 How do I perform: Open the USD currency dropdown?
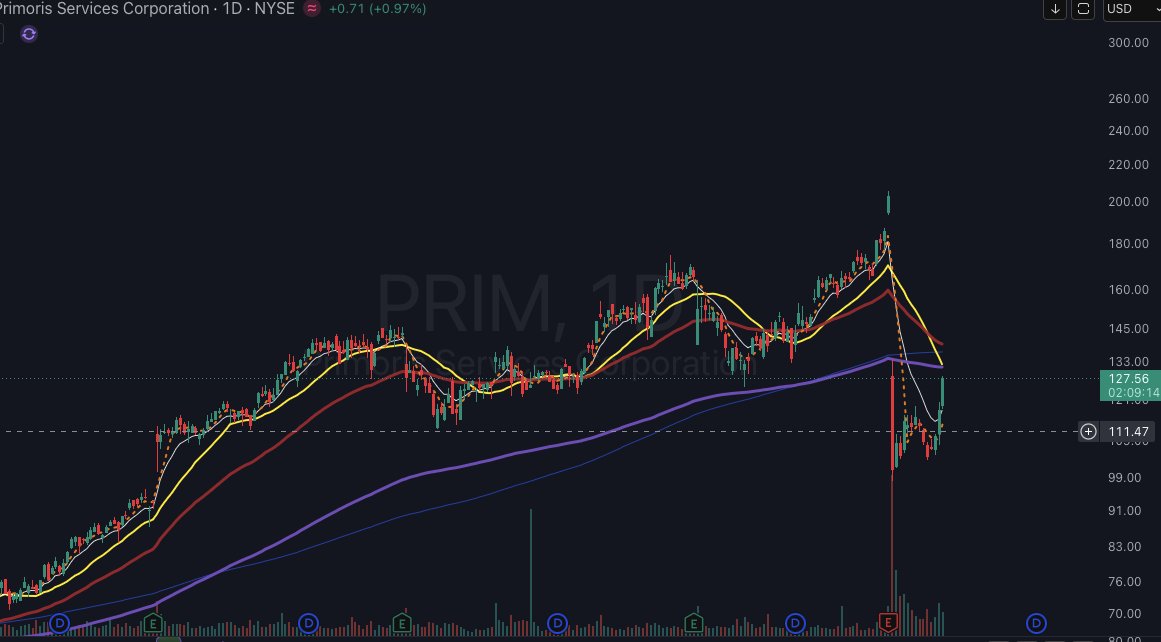point(1131,9)
